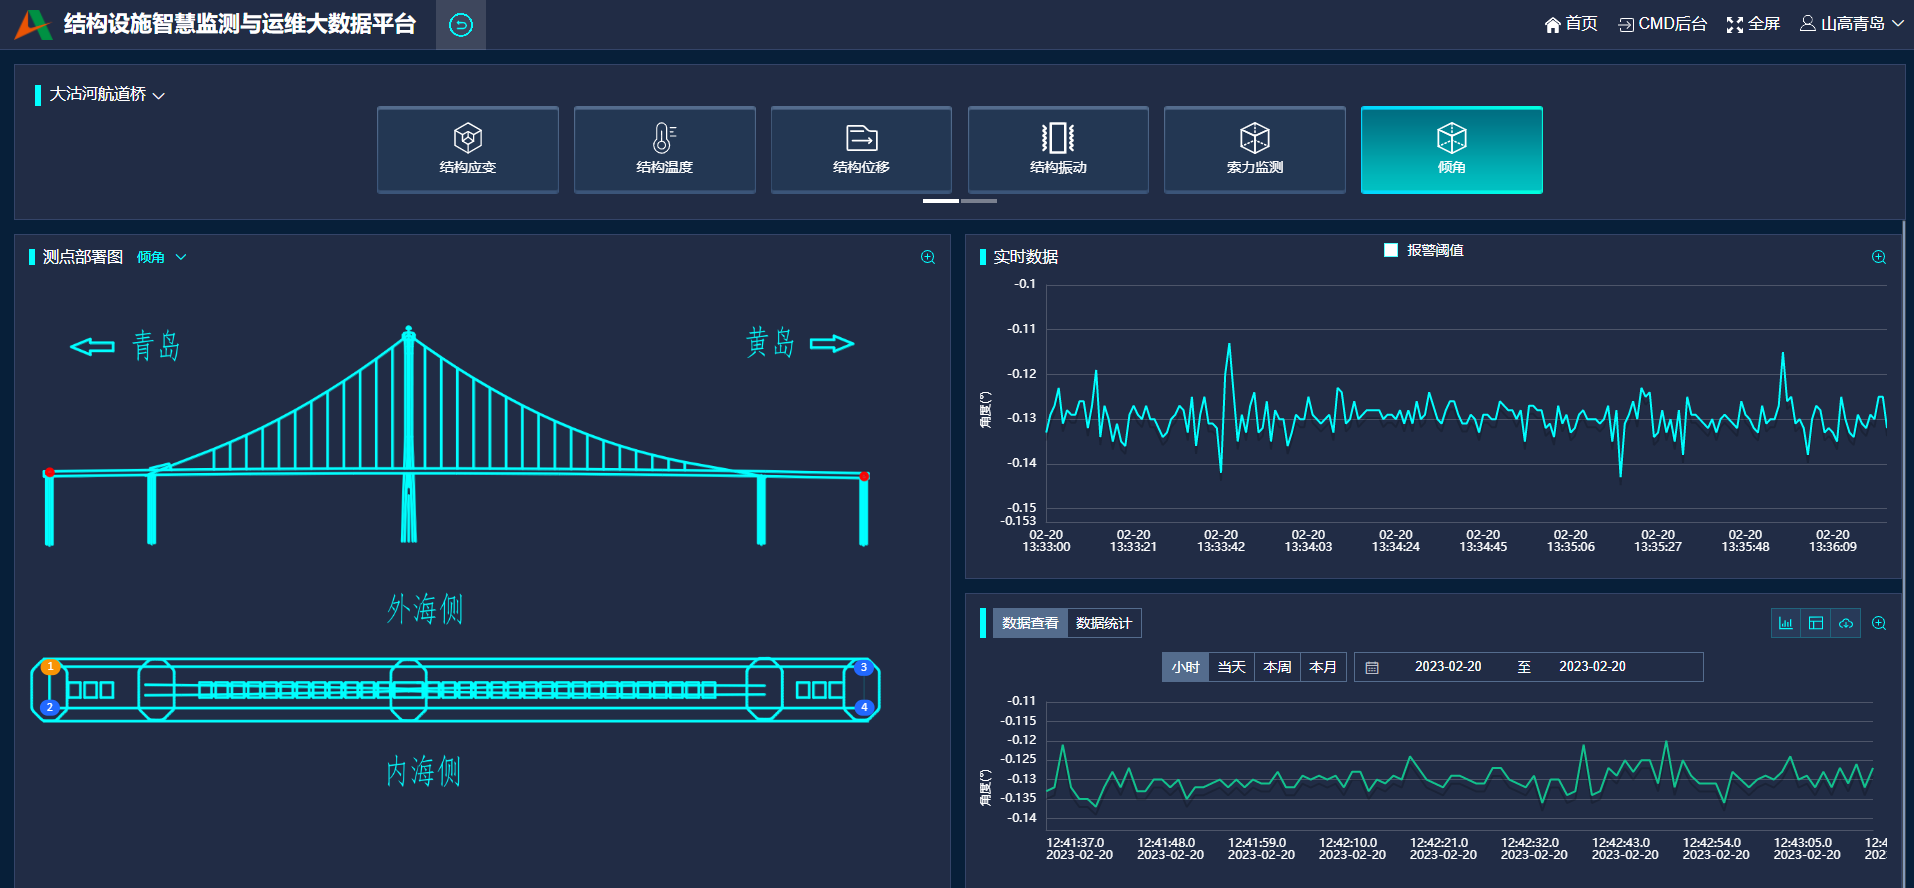Open the 结构位移 displacement card
Image resolution: width=1914 pixels, height=888 pixels.
tap(861, 150)
